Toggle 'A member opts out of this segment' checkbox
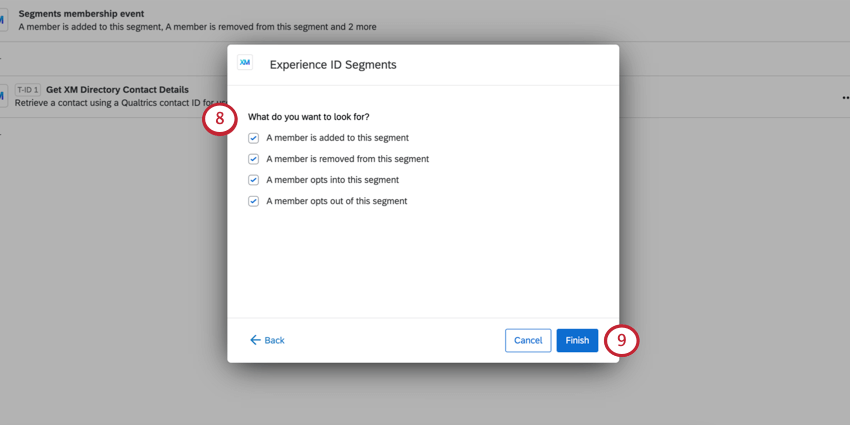 click(254, 201)
